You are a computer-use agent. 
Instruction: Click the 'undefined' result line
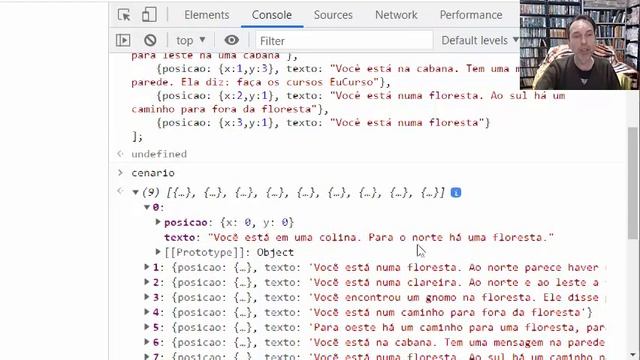coord(159,154)
